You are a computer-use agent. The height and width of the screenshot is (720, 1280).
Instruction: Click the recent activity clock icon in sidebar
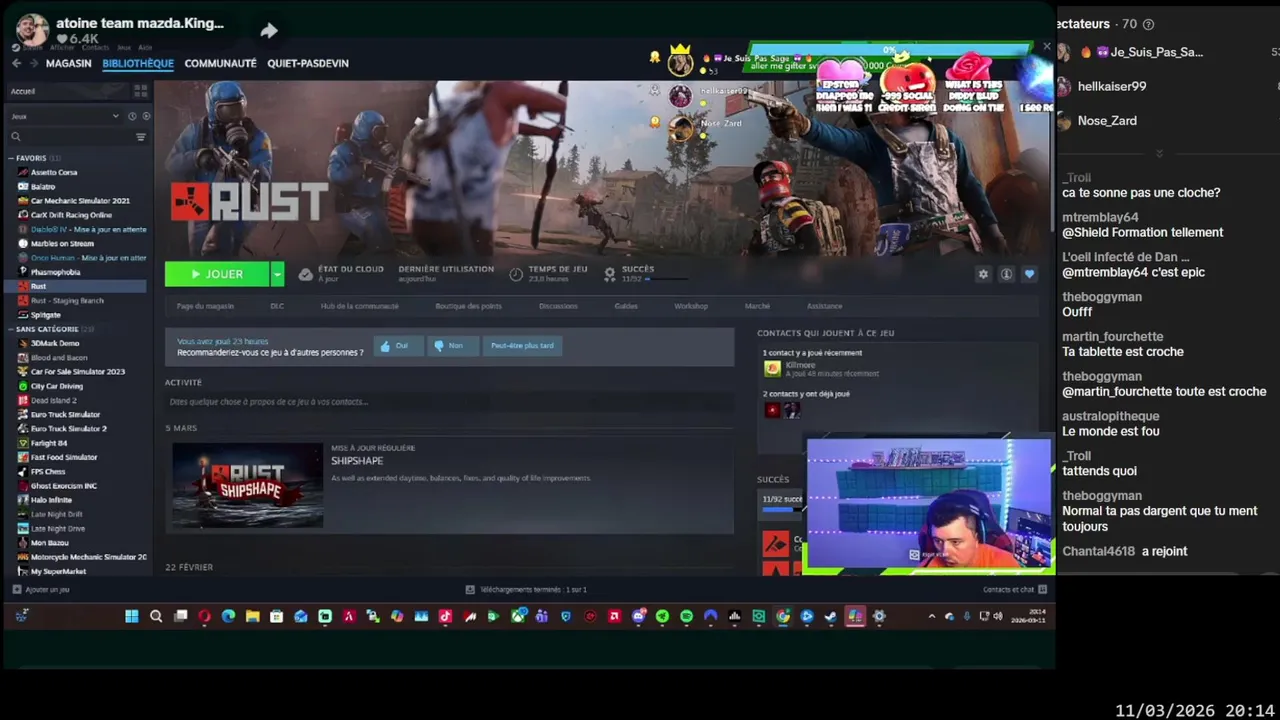coord(132,116)
